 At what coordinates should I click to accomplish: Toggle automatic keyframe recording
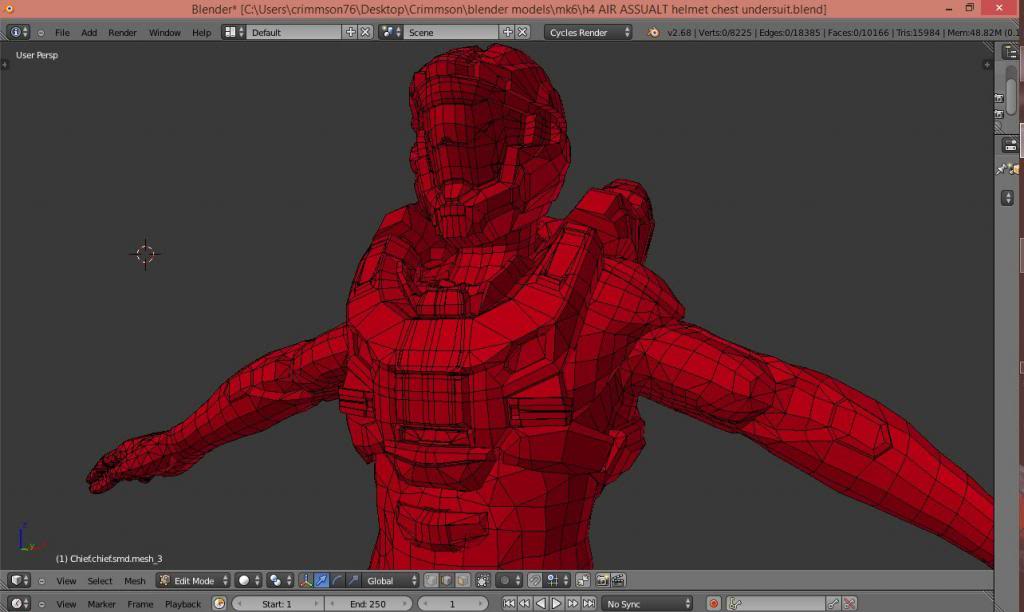point(714,604)
